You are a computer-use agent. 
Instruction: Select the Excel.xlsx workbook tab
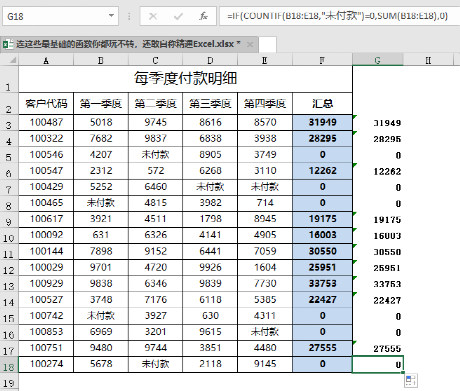[x=128, y=44]
